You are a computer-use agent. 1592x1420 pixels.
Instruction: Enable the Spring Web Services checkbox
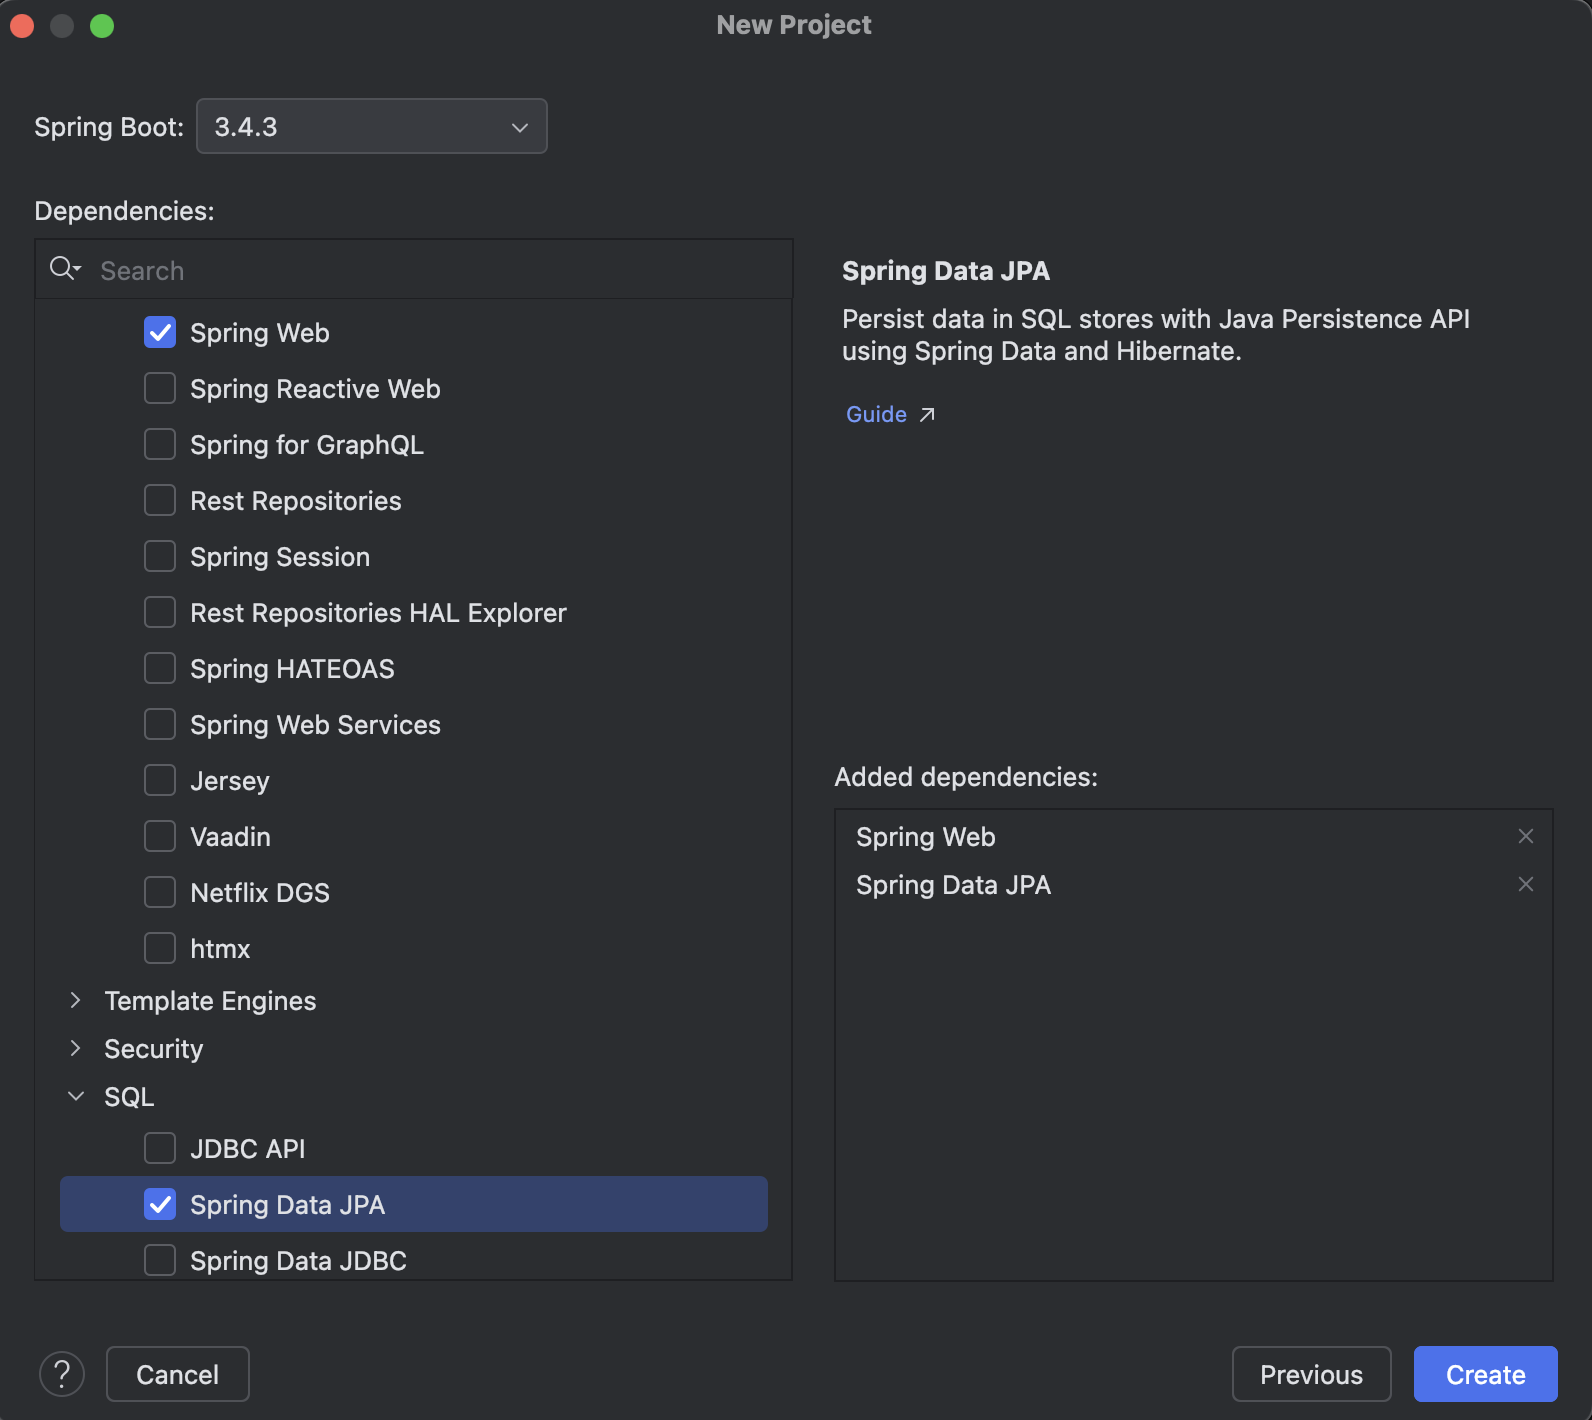coord(160,724)
